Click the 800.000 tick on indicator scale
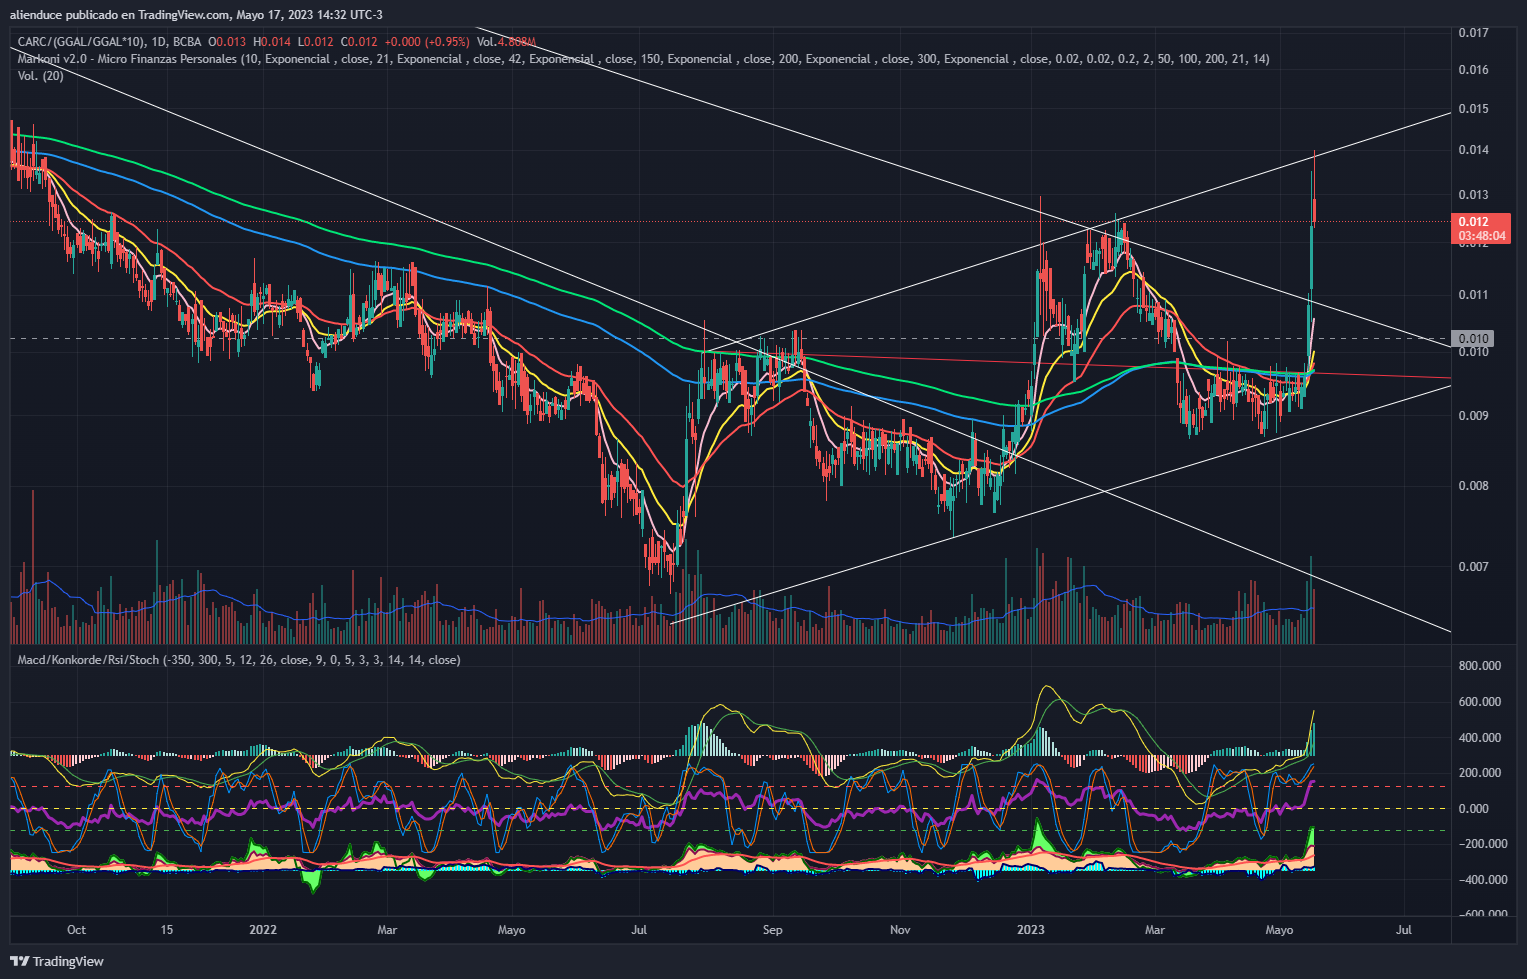The image size is (1527, 979). [x=1480, y=666]
